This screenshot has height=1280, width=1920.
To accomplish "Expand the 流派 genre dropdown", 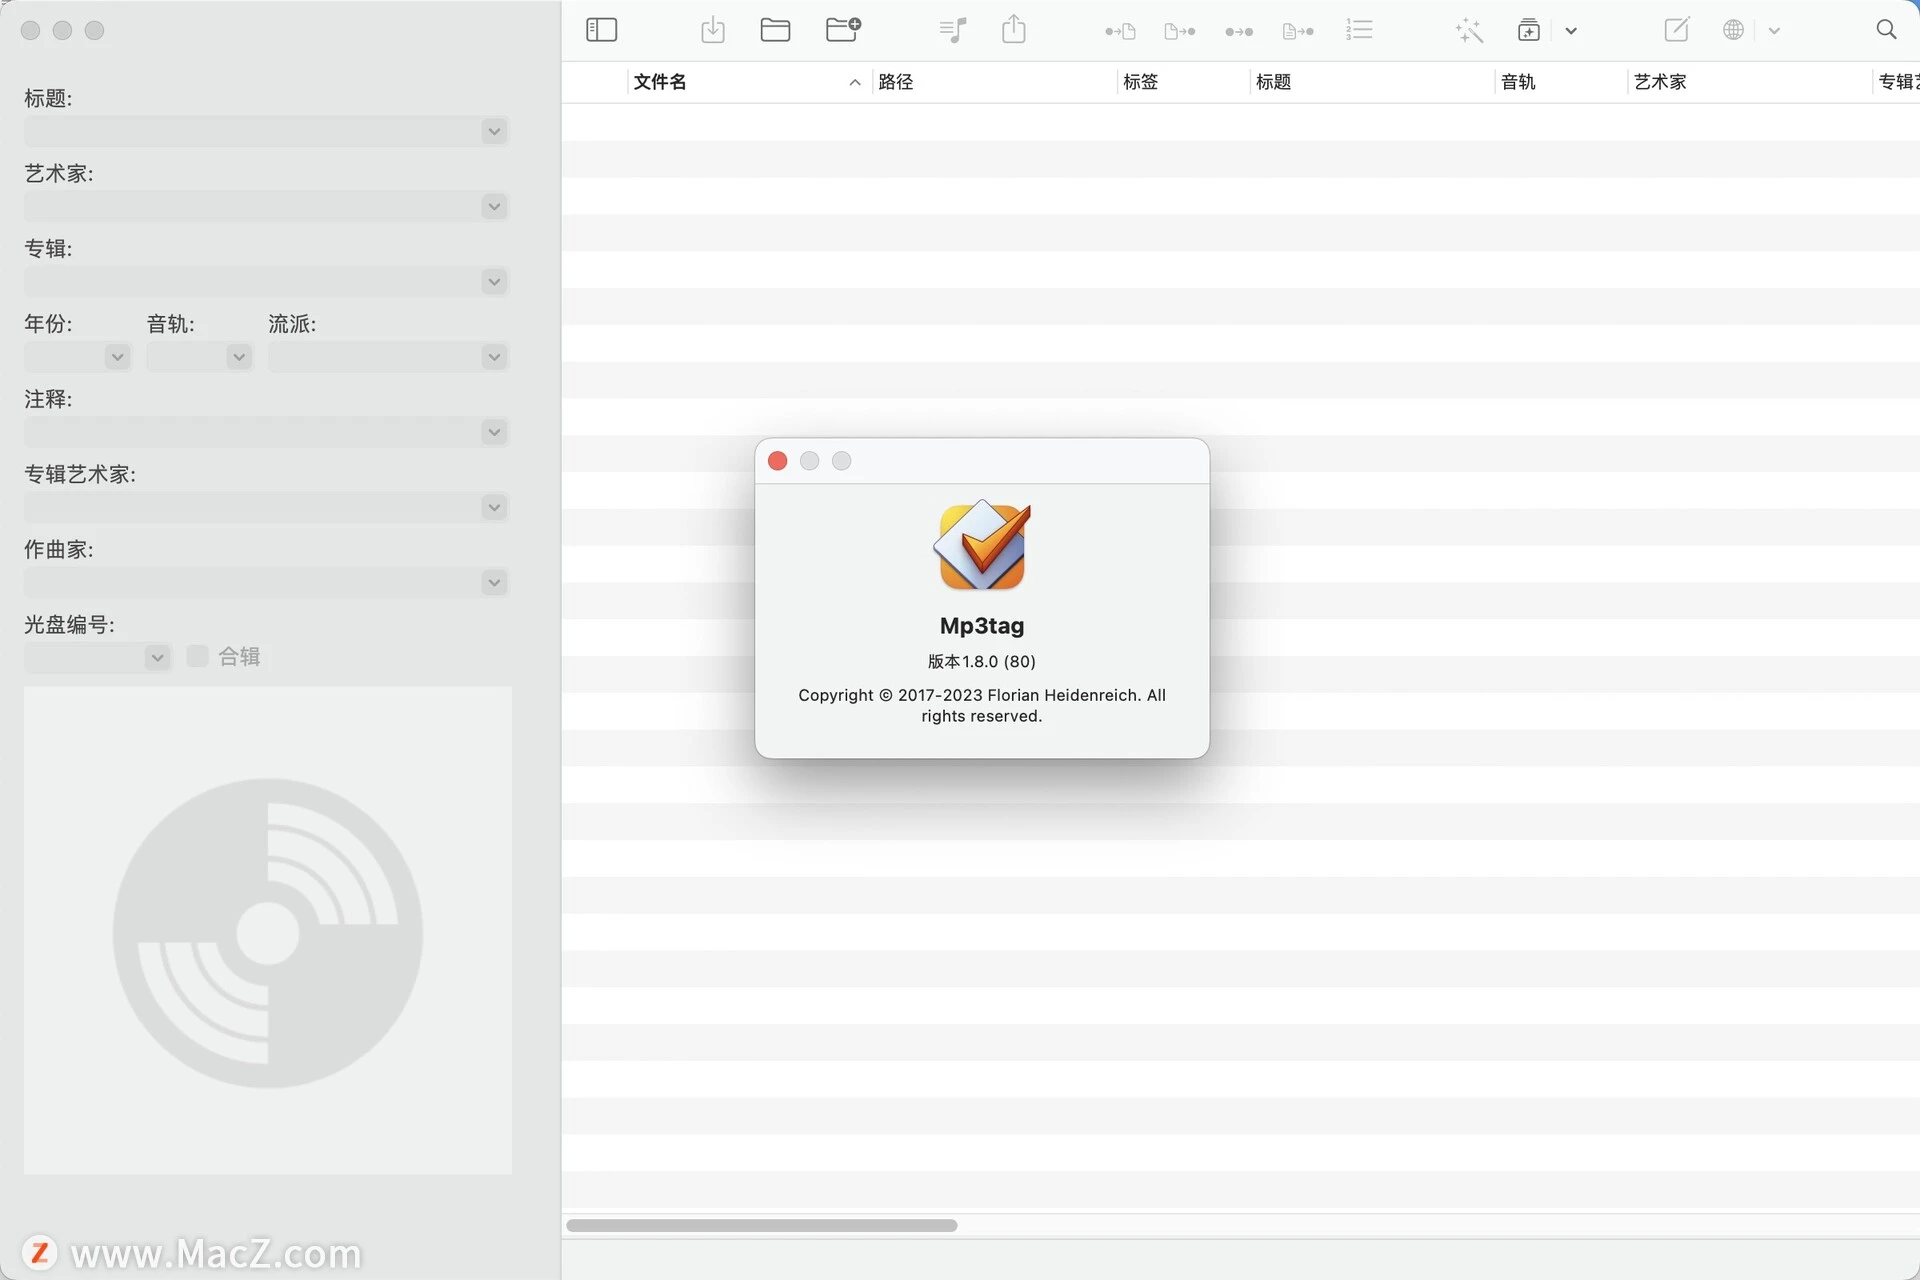I will [494, 356].
